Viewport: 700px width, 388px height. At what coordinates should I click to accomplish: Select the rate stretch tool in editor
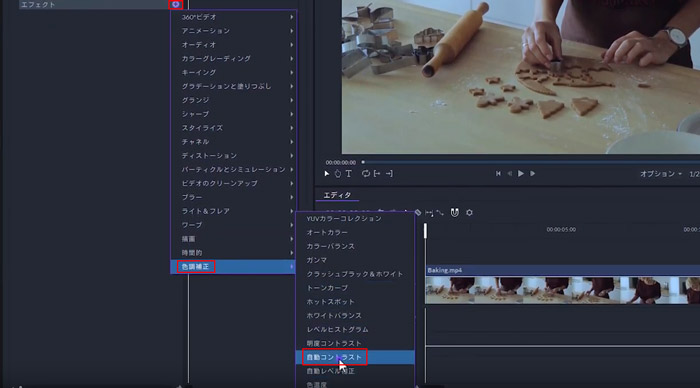coord(429,213)
